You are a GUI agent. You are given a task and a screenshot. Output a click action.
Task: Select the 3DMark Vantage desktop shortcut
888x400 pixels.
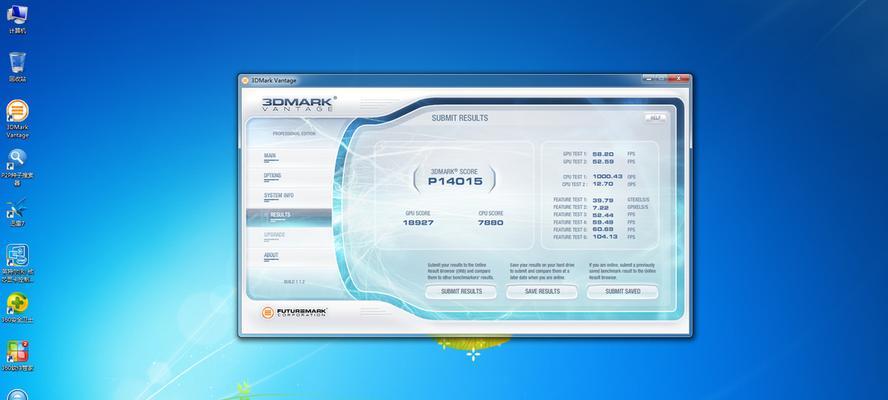click(17, 118)
